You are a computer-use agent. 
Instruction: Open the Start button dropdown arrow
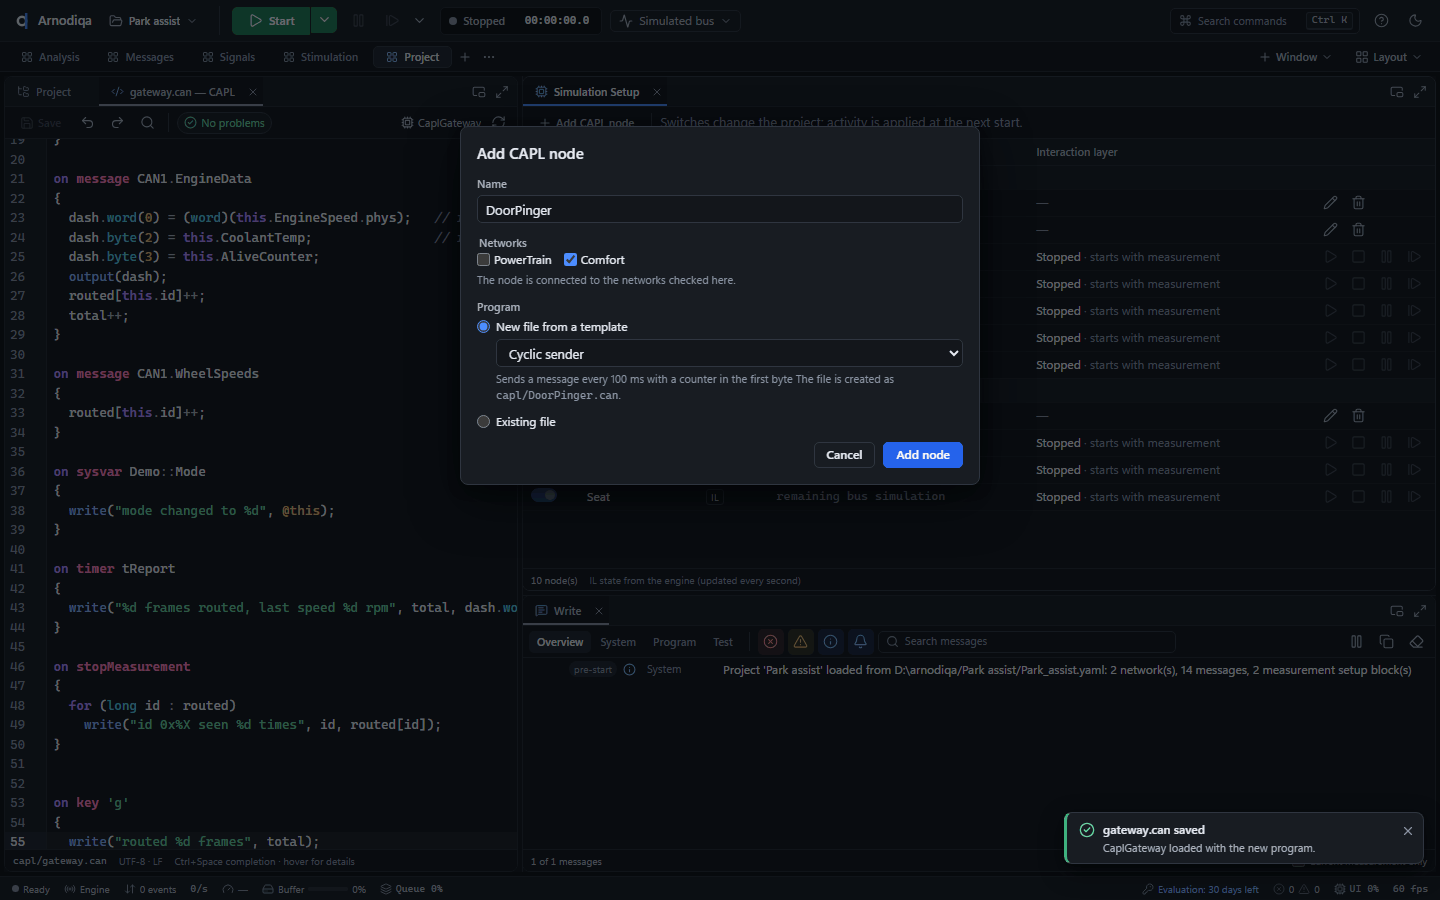[x=324, y=20]
